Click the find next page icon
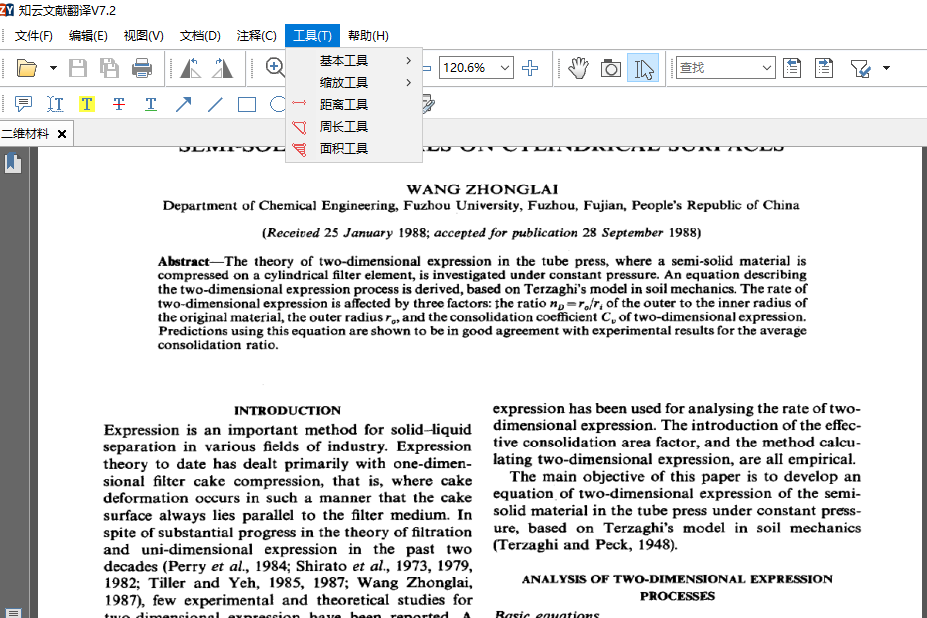 tap(824, 68)
